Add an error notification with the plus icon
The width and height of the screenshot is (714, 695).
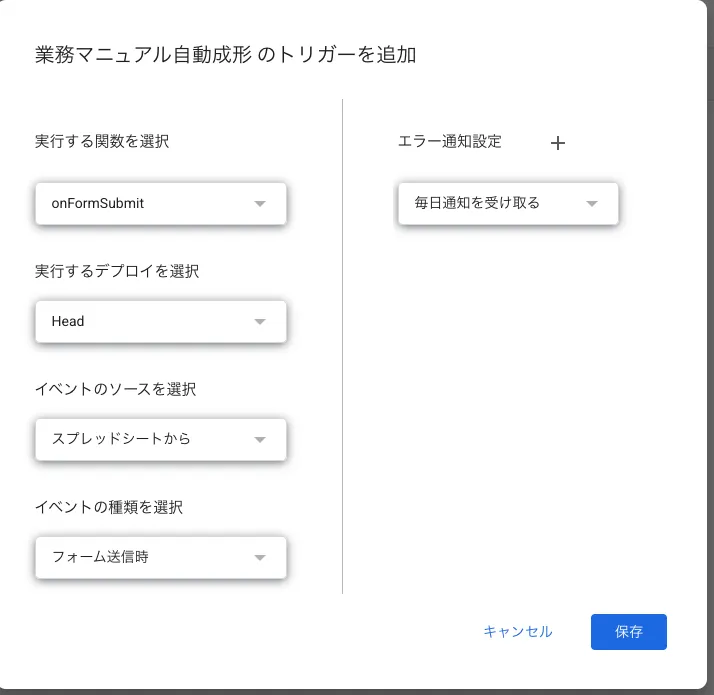pyautogui.click(x=557, y=143)
